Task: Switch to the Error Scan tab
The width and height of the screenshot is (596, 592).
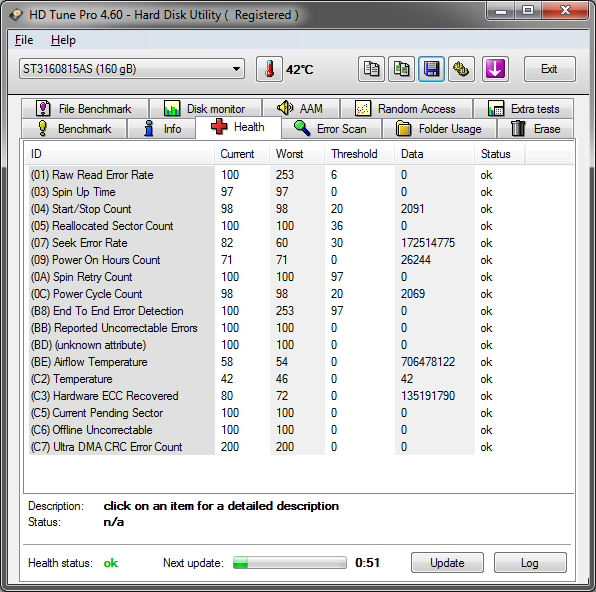Action: point(331,129)
